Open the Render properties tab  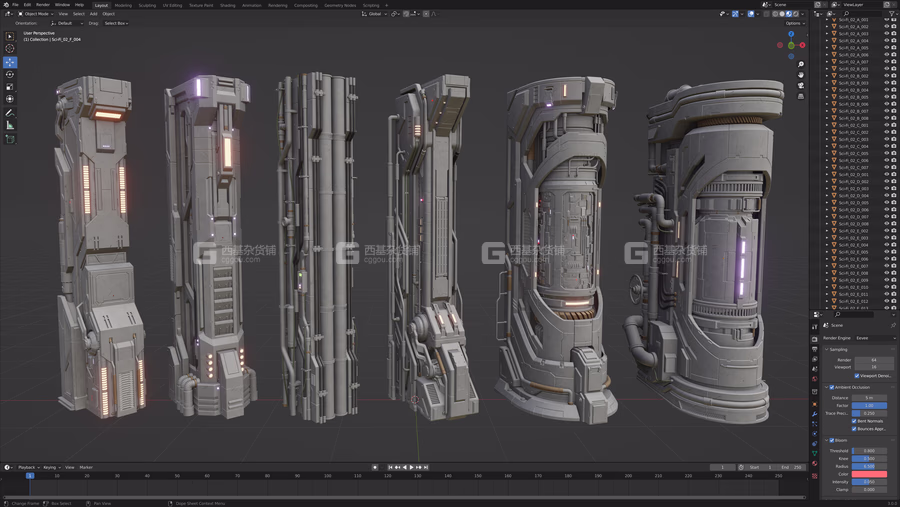(x=814, y=339)
